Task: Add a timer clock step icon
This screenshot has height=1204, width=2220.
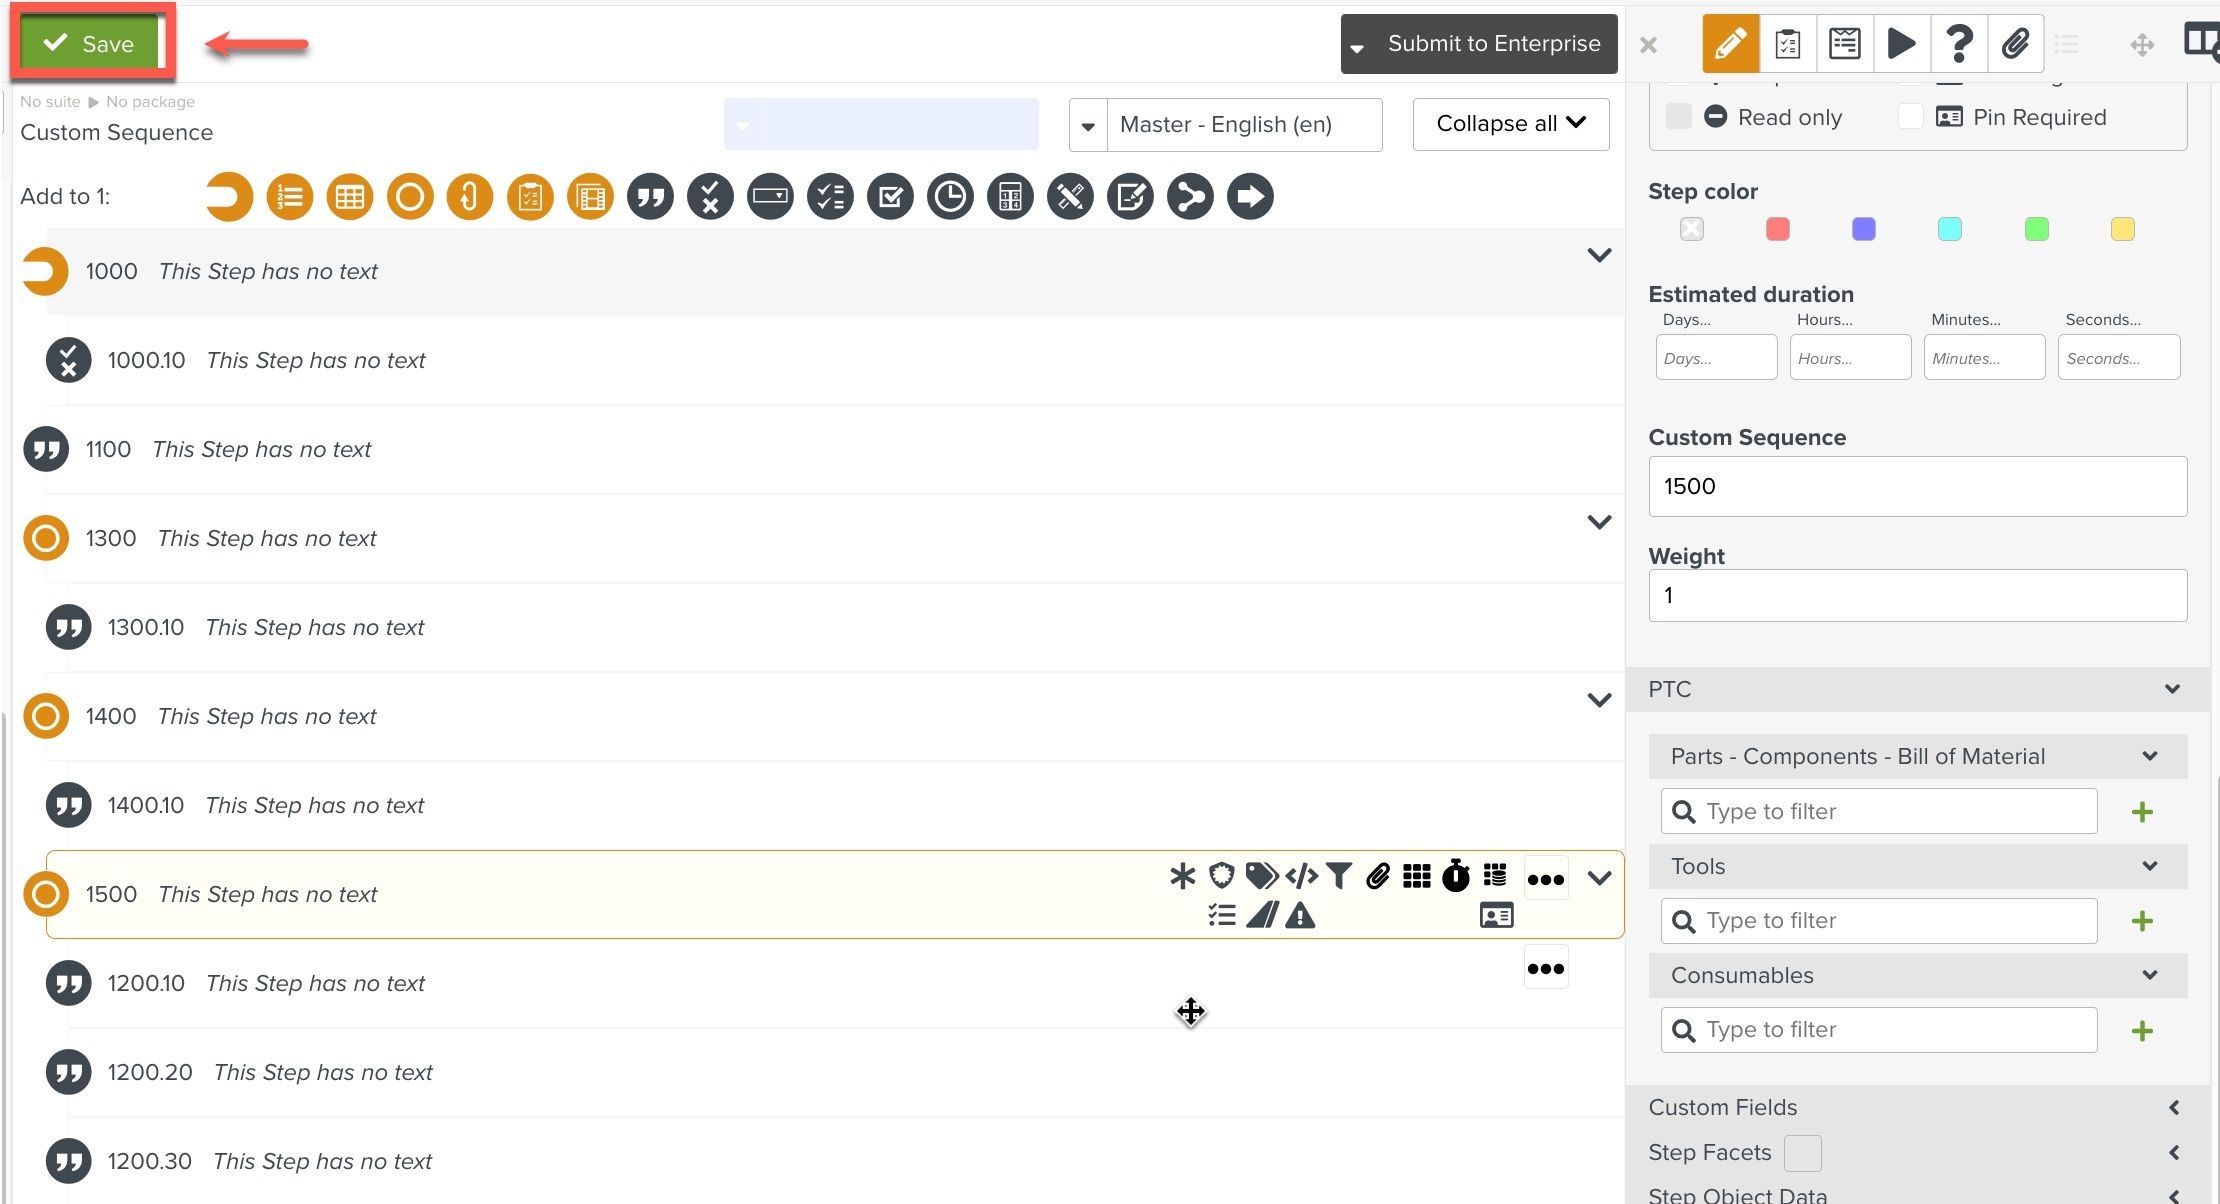Action: 950,197
